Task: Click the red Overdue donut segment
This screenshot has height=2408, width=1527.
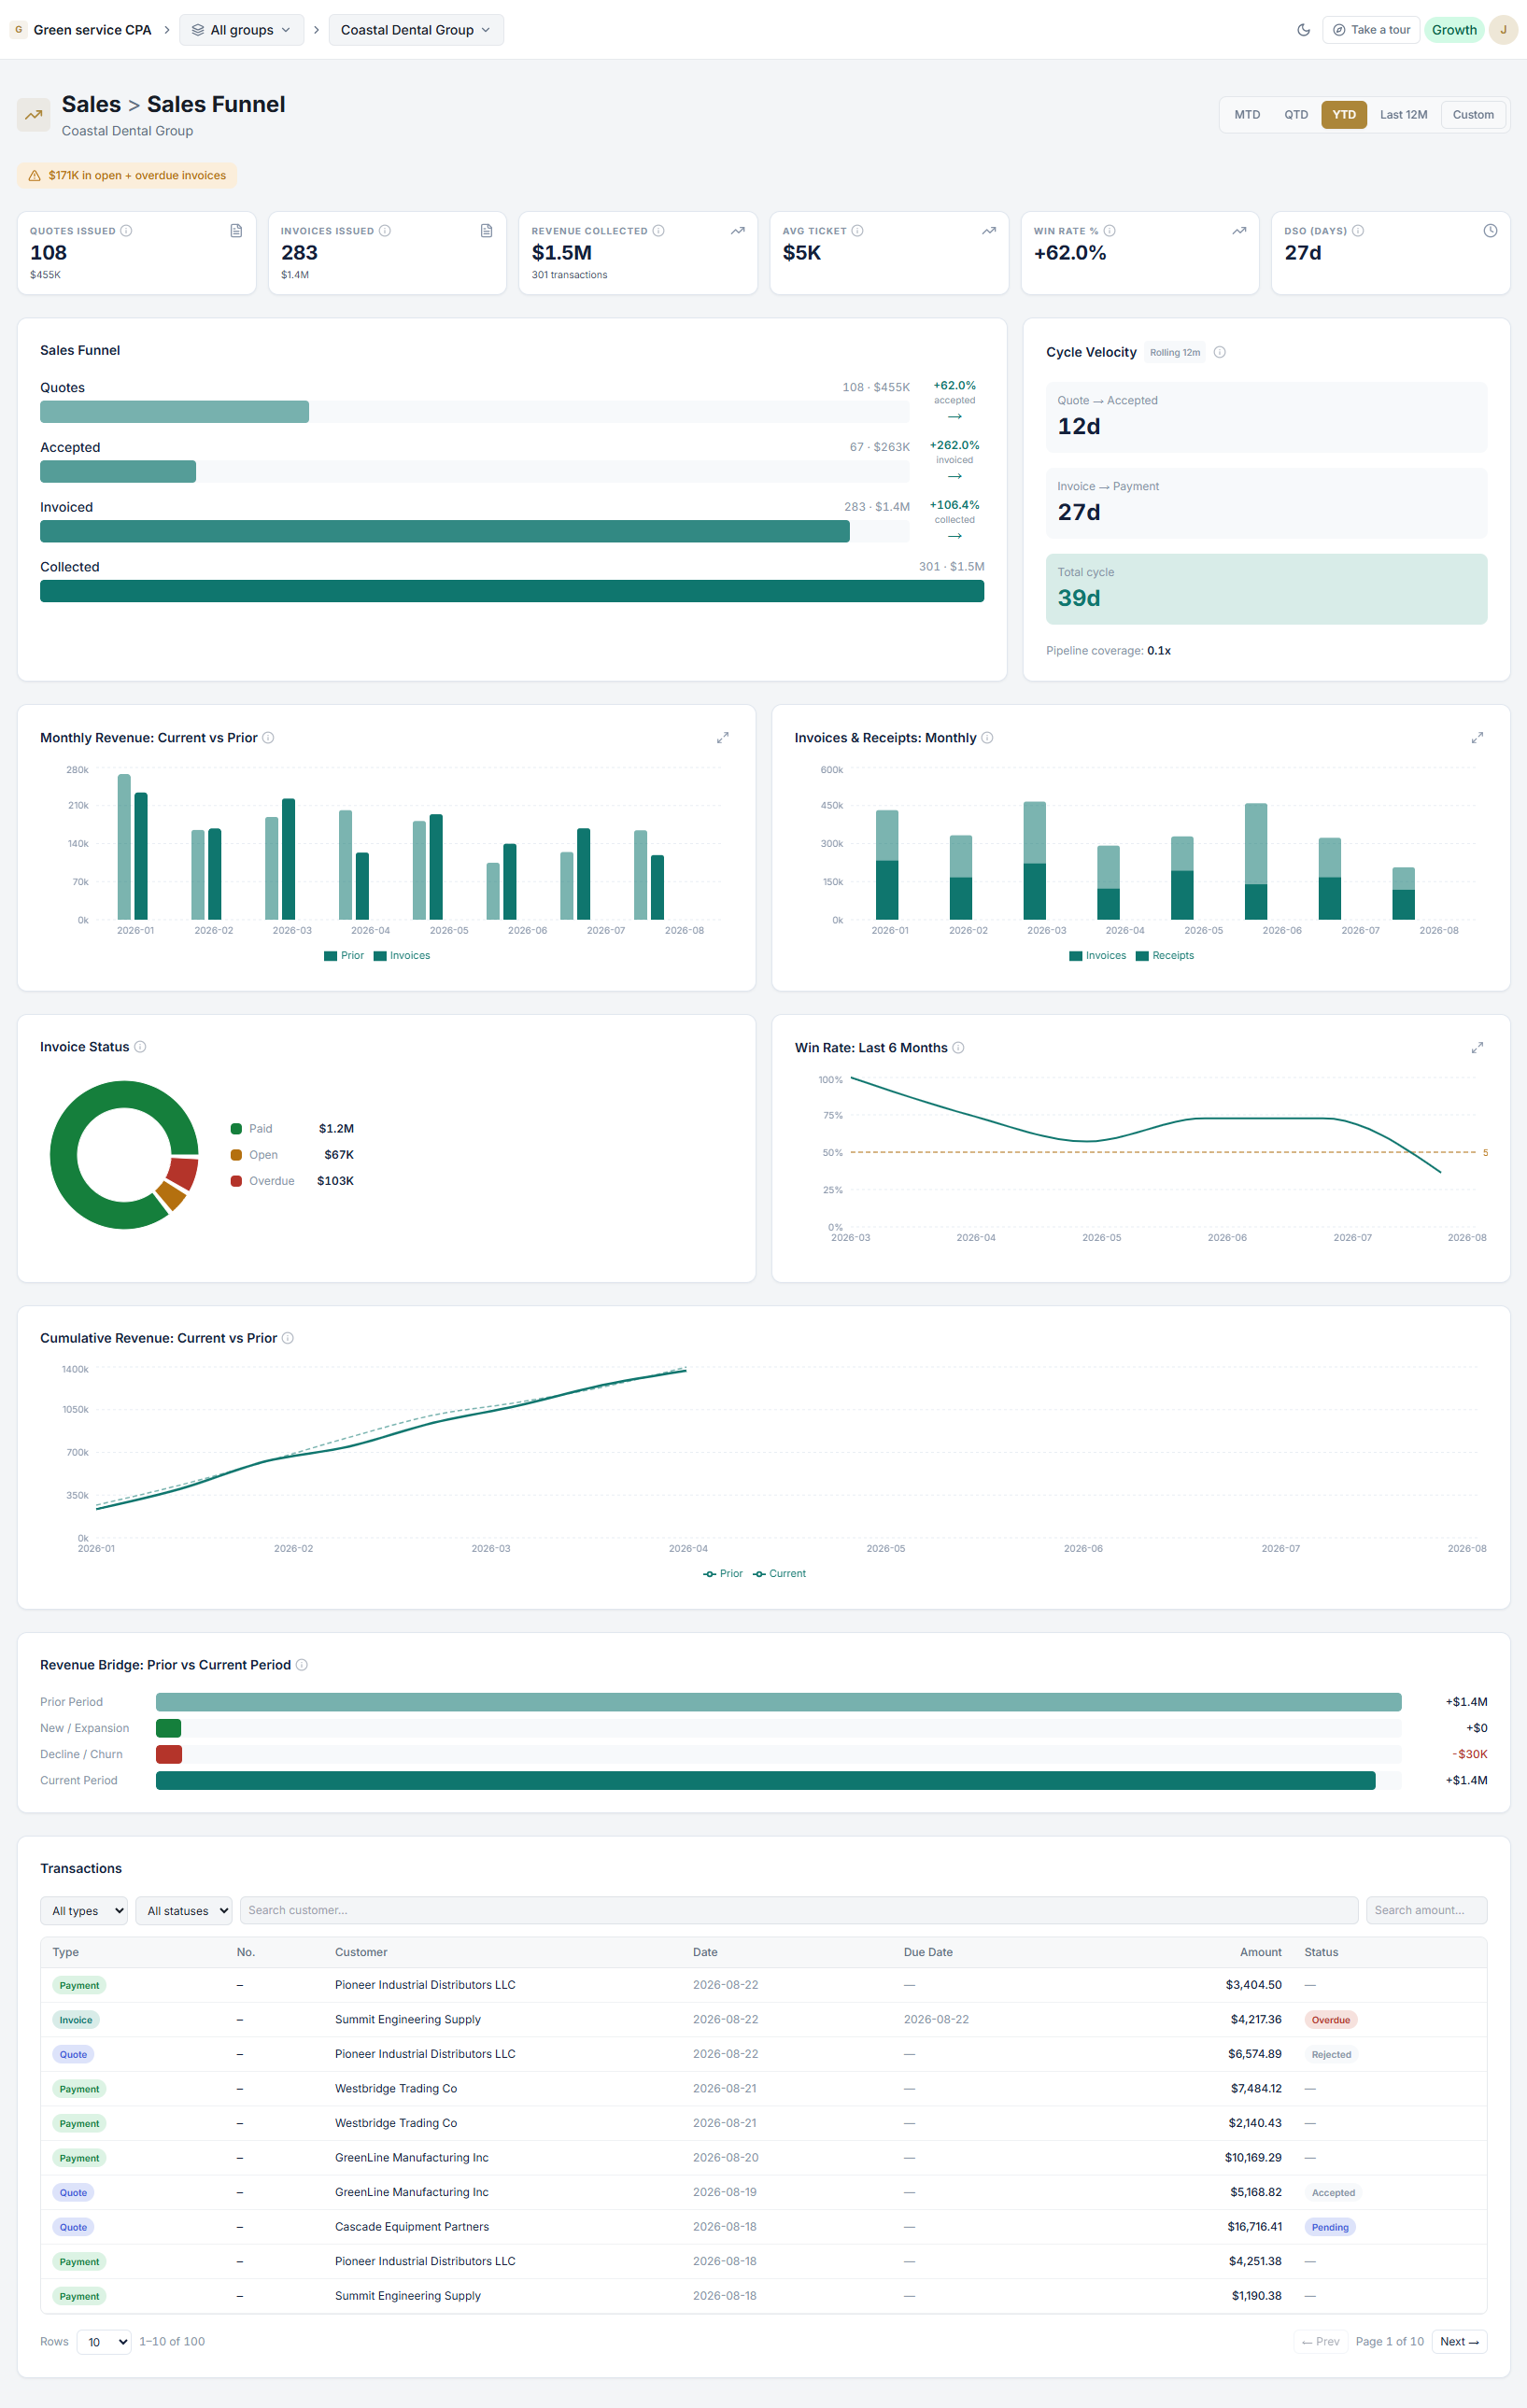Action: (x=183, y=1172)
